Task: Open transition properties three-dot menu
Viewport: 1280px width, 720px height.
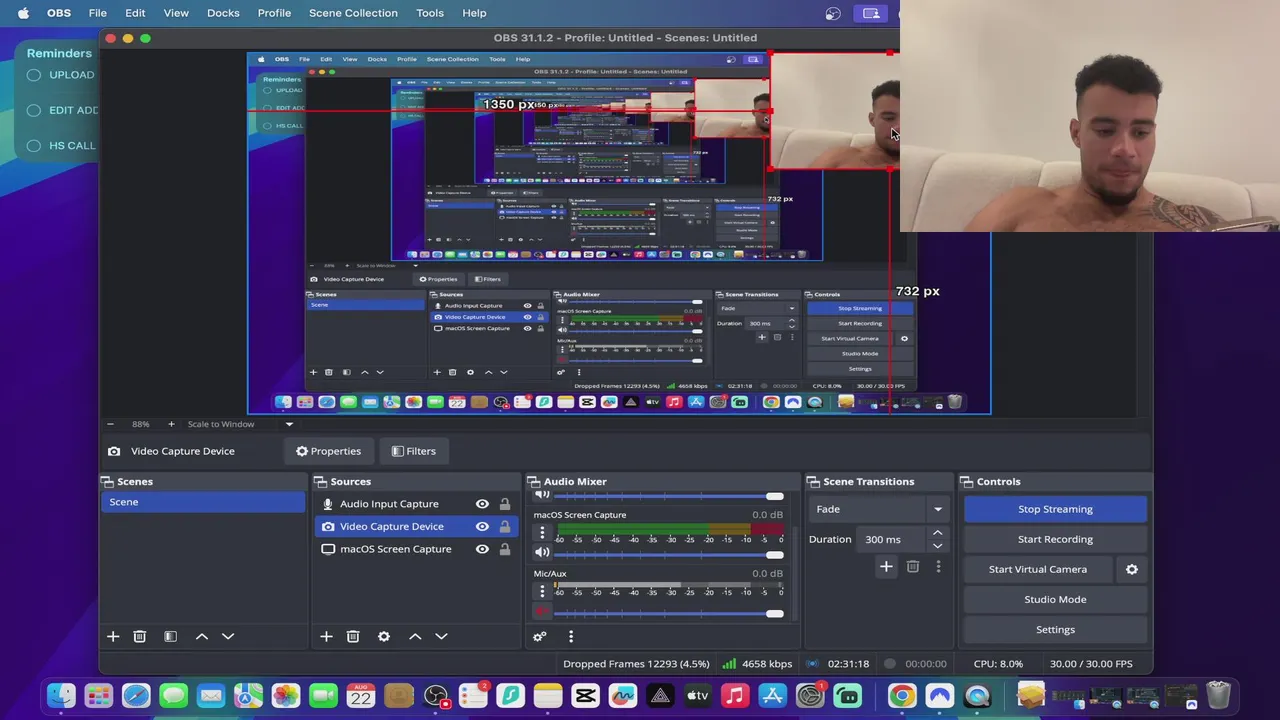Action: (x=938, y=566)
